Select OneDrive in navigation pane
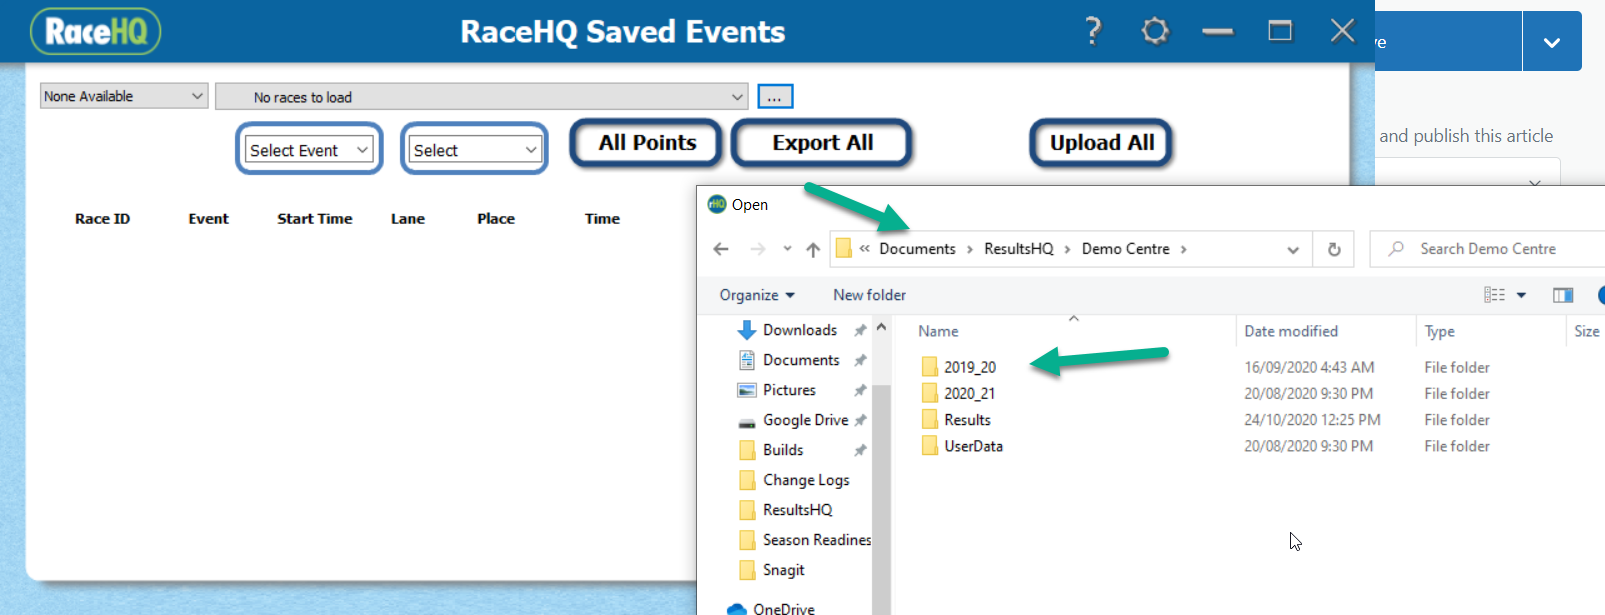Image resolution: width=1605 pixels, height=615 pixels. click(x=783, y=608)
